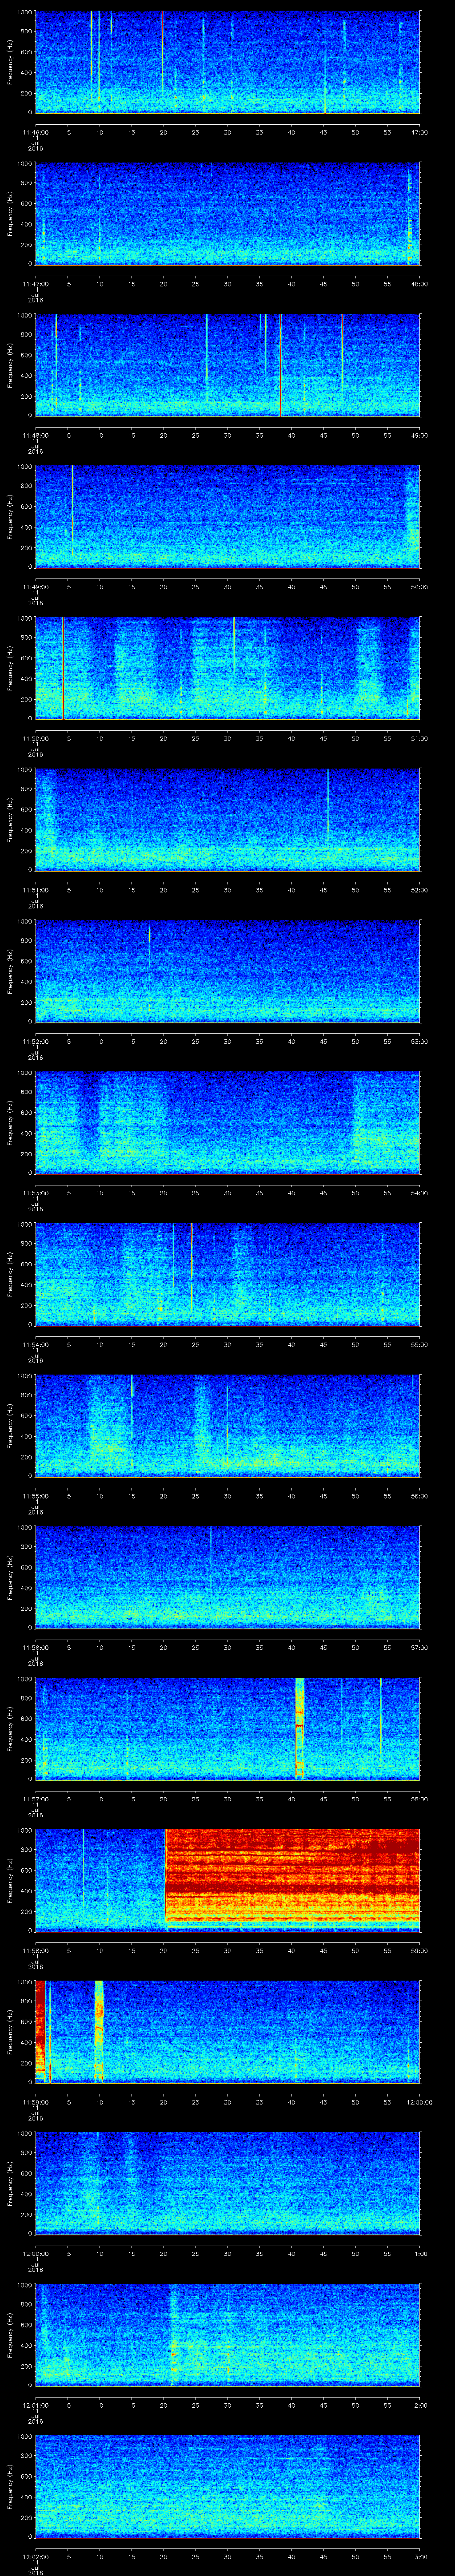
Task: Click the red spike near 38 seconds in the 11:48 spectrogram
Action: 281,364
